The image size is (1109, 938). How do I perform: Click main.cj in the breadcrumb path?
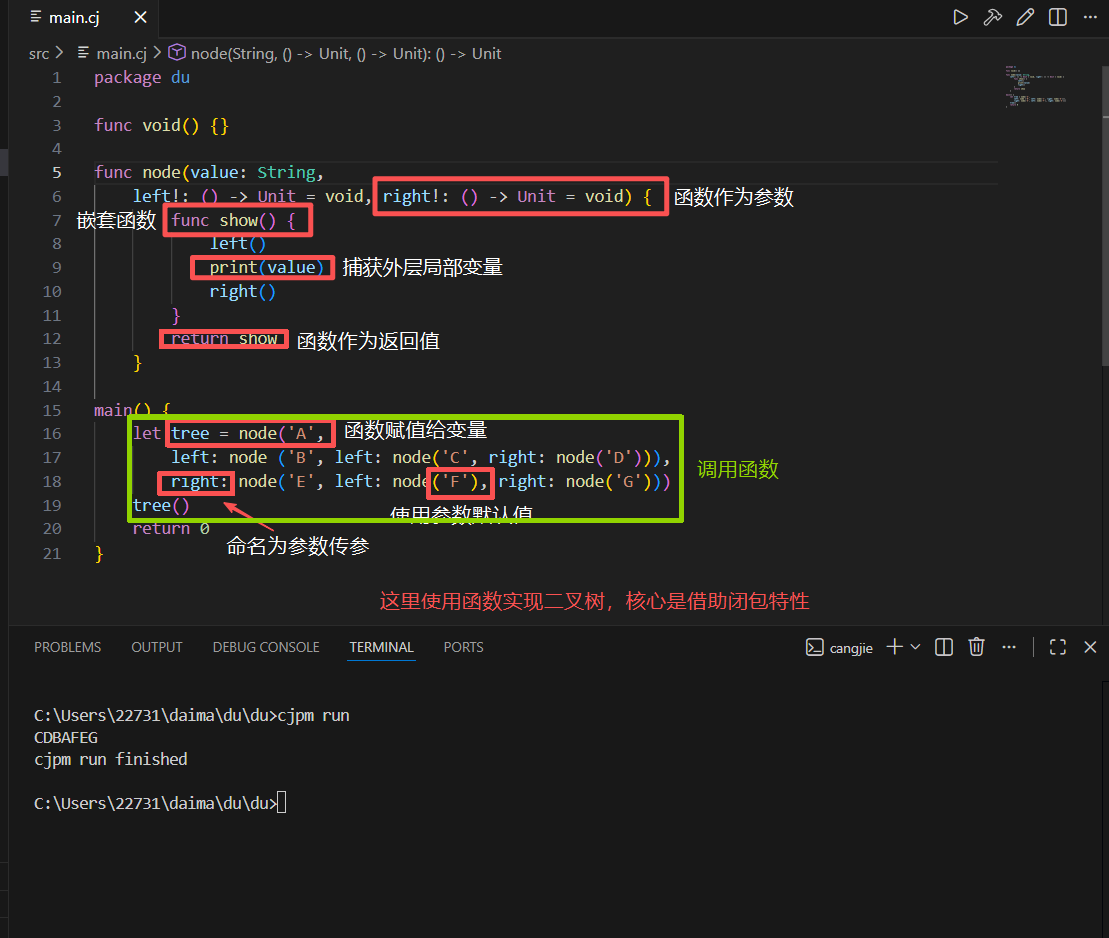(x=121, y=54)
